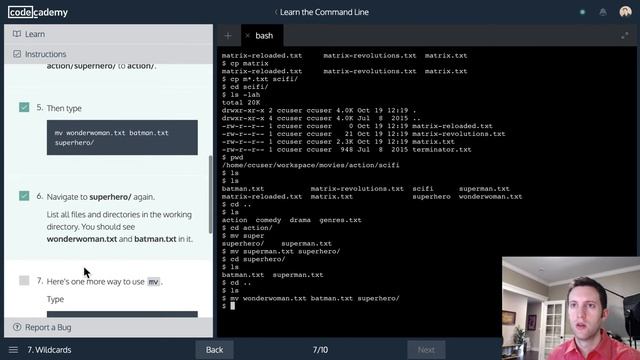Open the Instructions section header

pyautogui.click(x=108, y=54)
